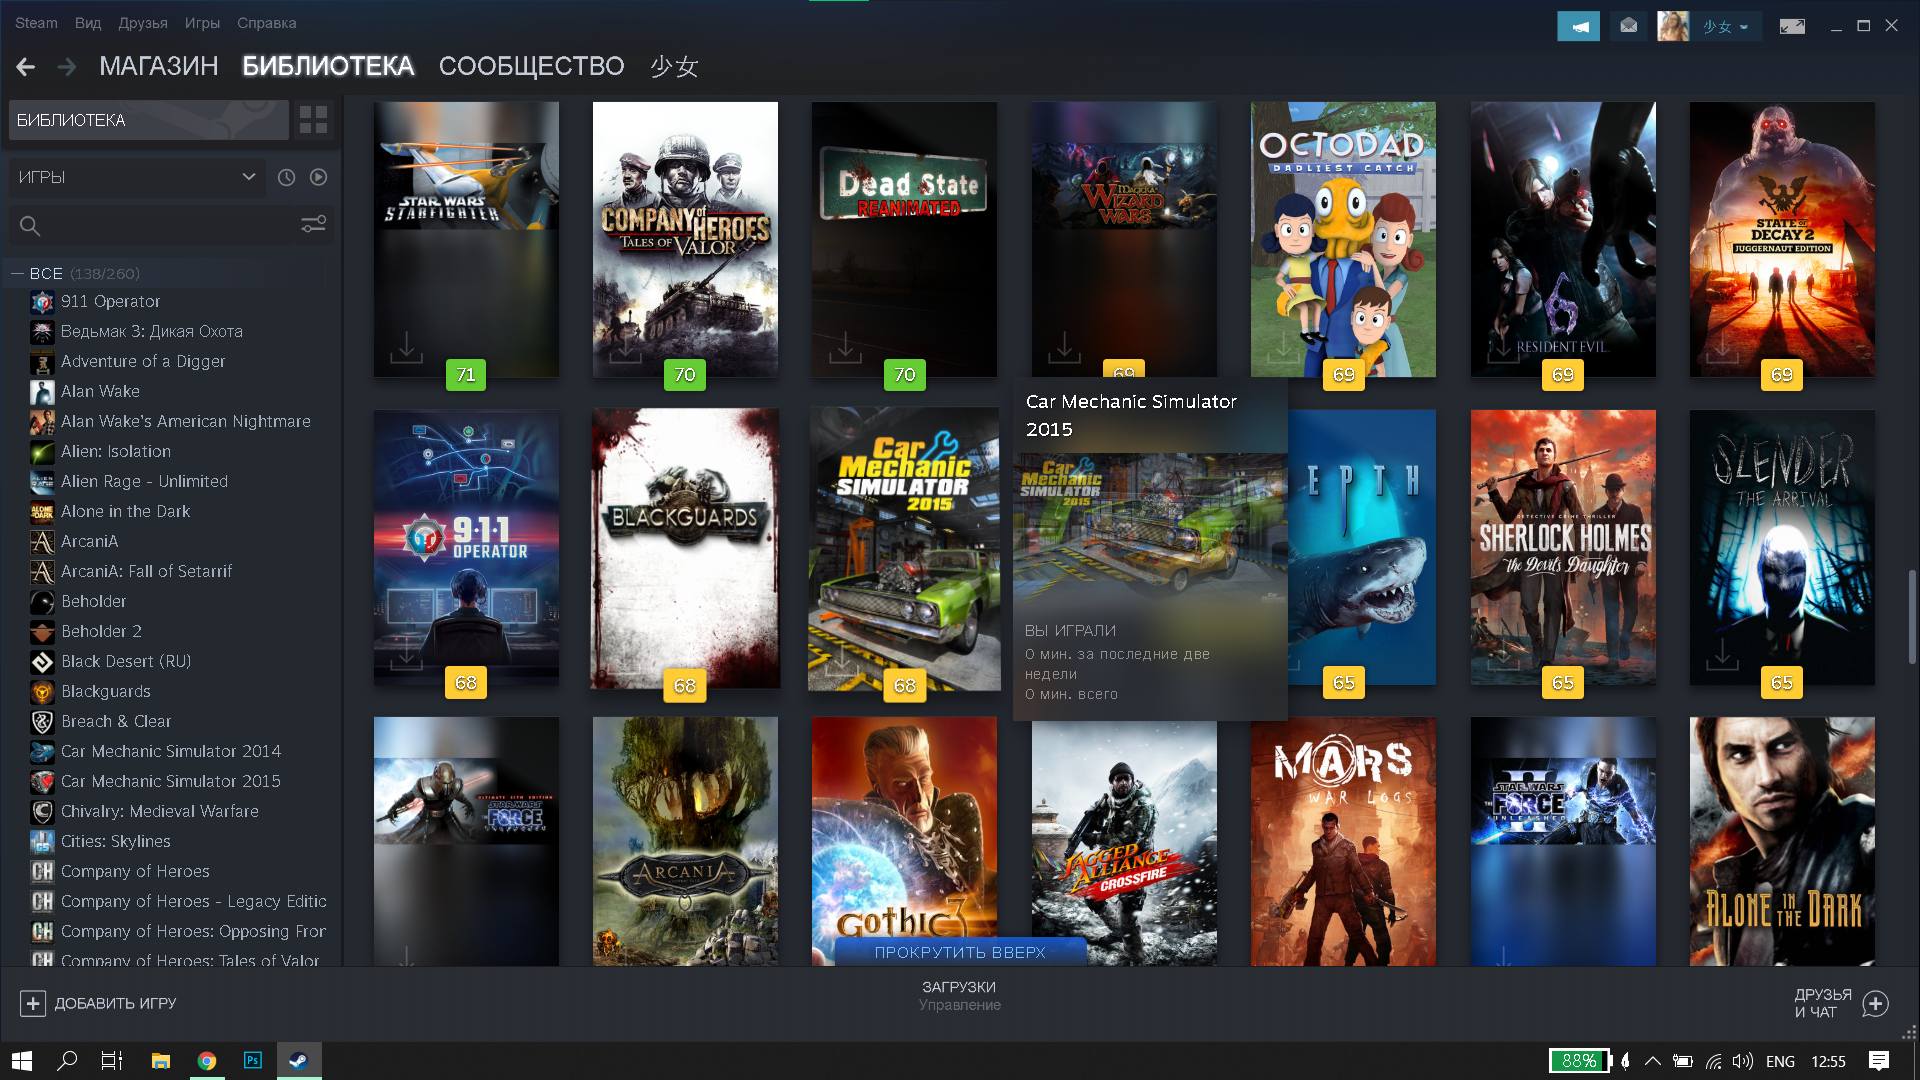Enter Big Picture mode icon

pyautogui.click(x=1792, y=26)
